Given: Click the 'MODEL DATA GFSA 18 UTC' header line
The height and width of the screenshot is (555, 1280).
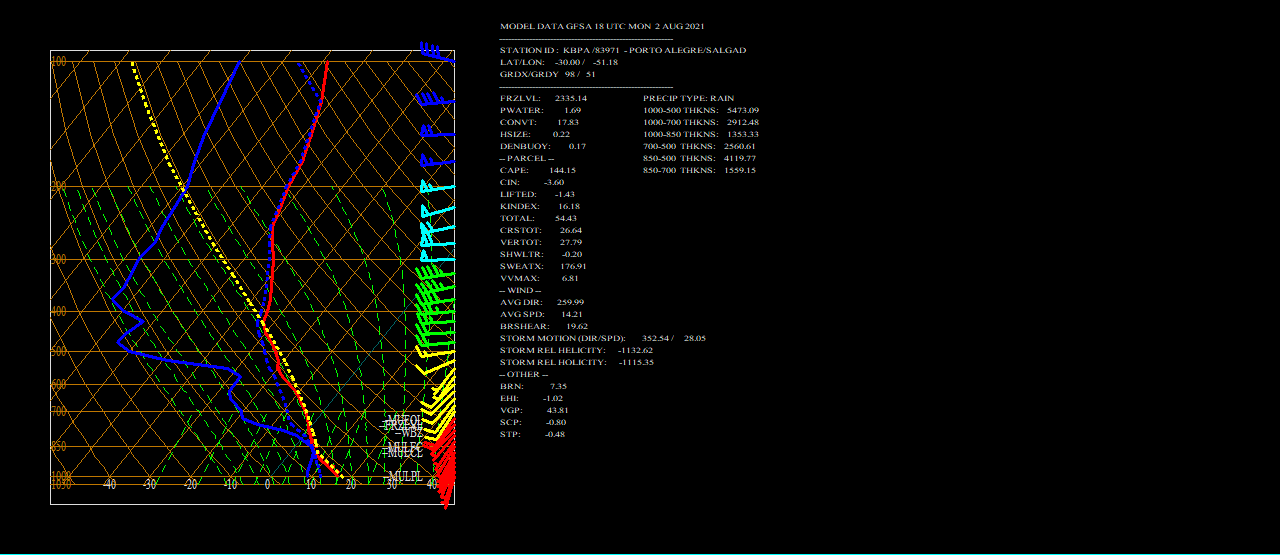Looking at the screenshot, I should [x=602, y=26].
